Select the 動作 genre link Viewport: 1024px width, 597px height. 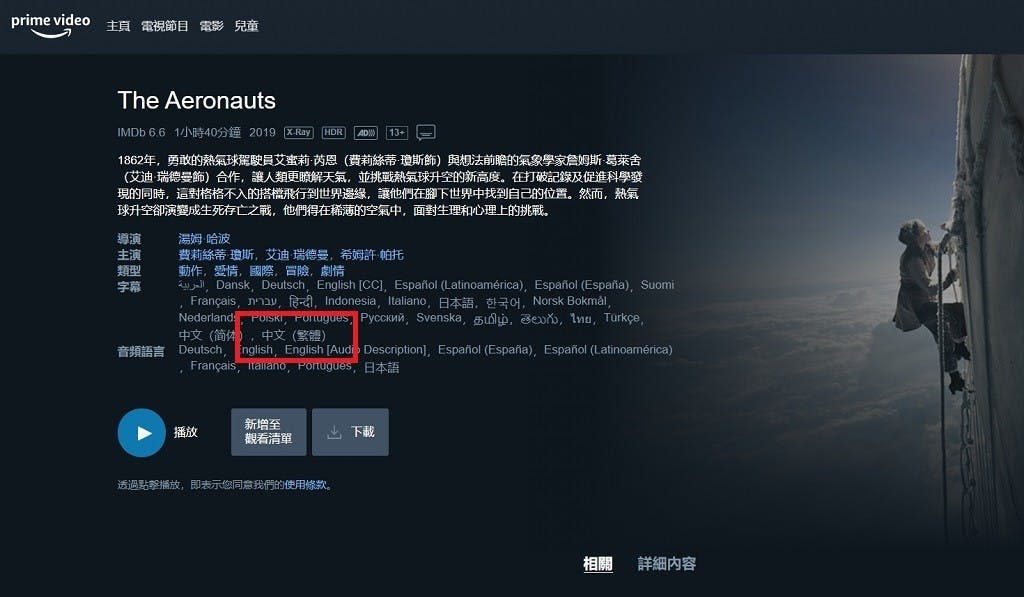(190, 270)
